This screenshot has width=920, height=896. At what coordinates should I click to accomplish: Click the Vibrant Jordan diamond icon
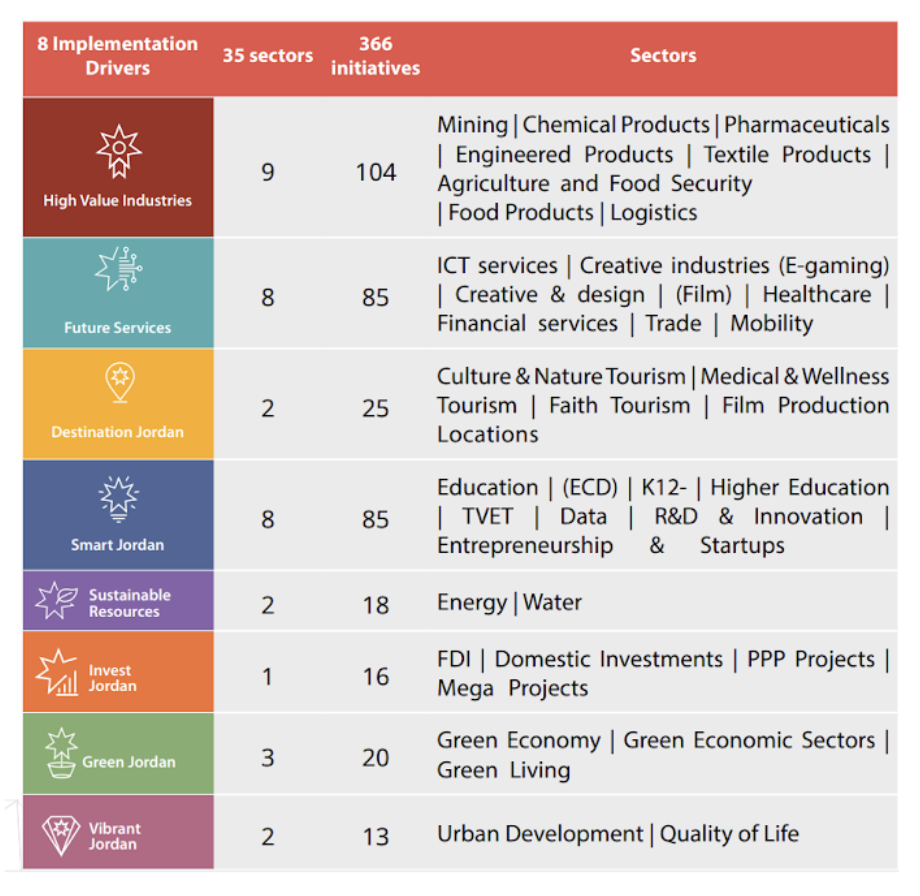(60, 835)
